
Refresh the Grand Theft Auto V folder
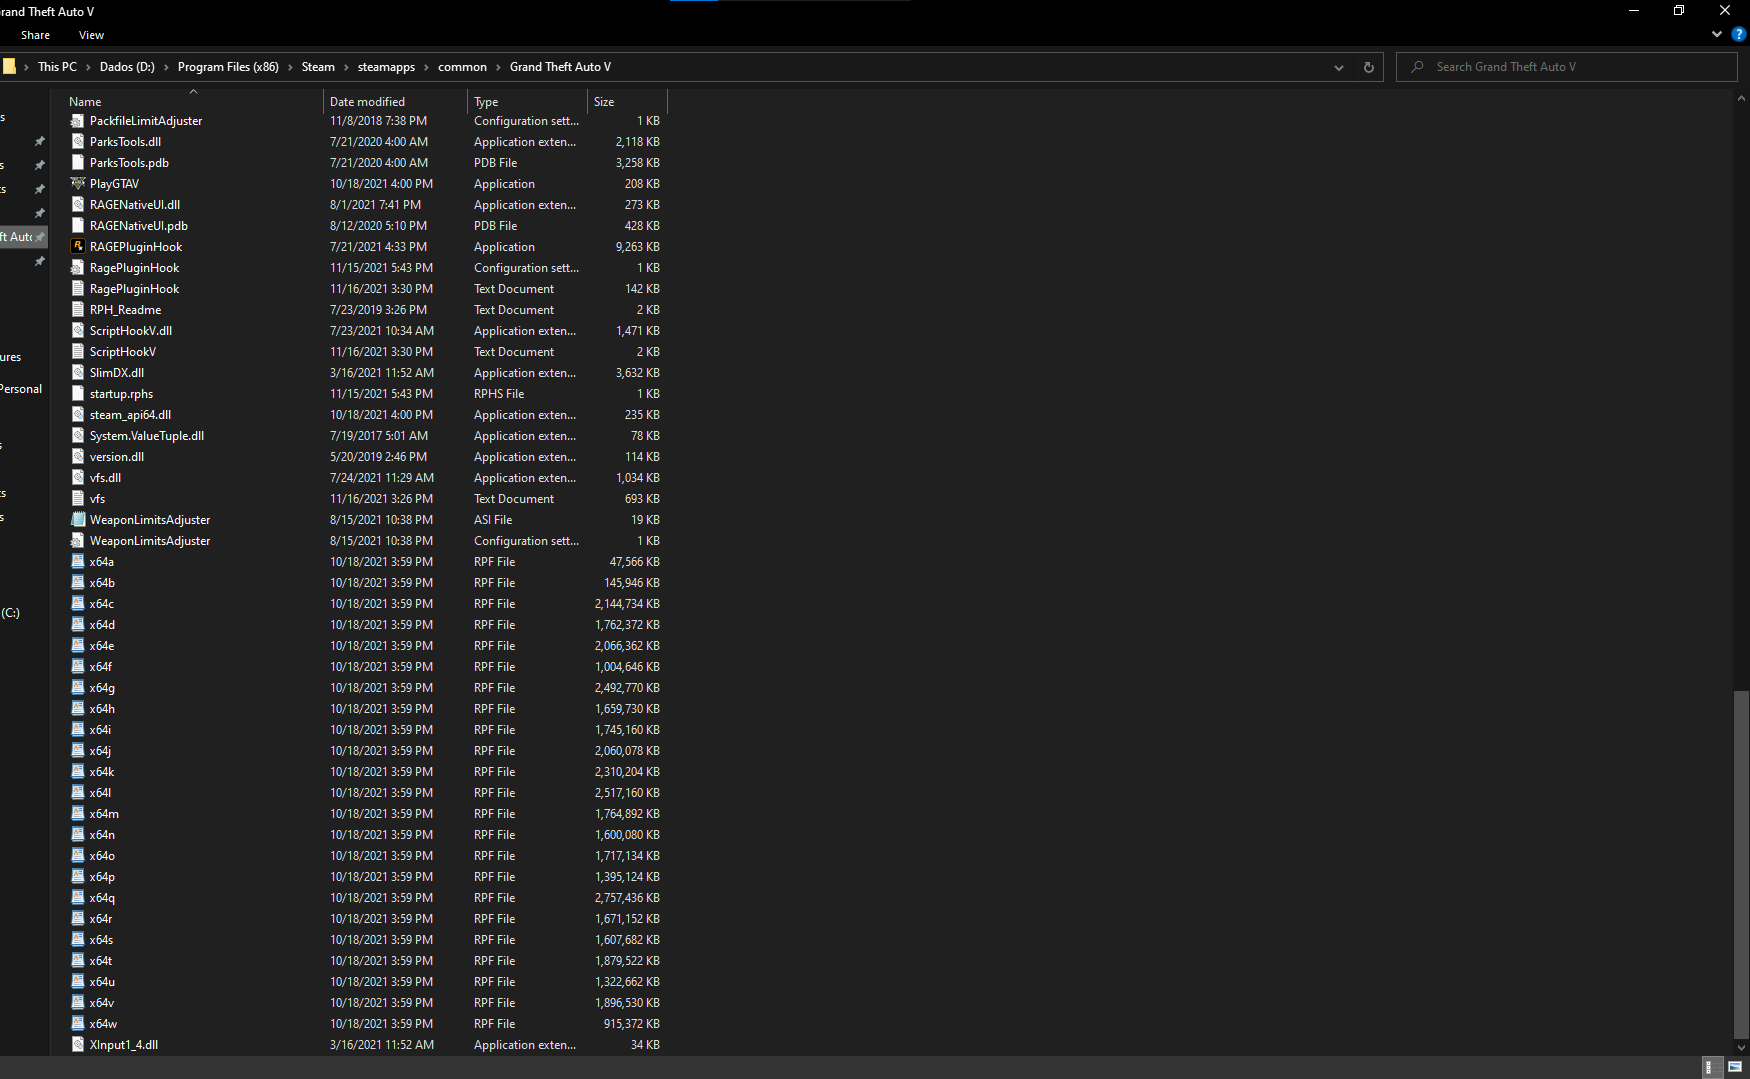click(x=1368, y=67)
